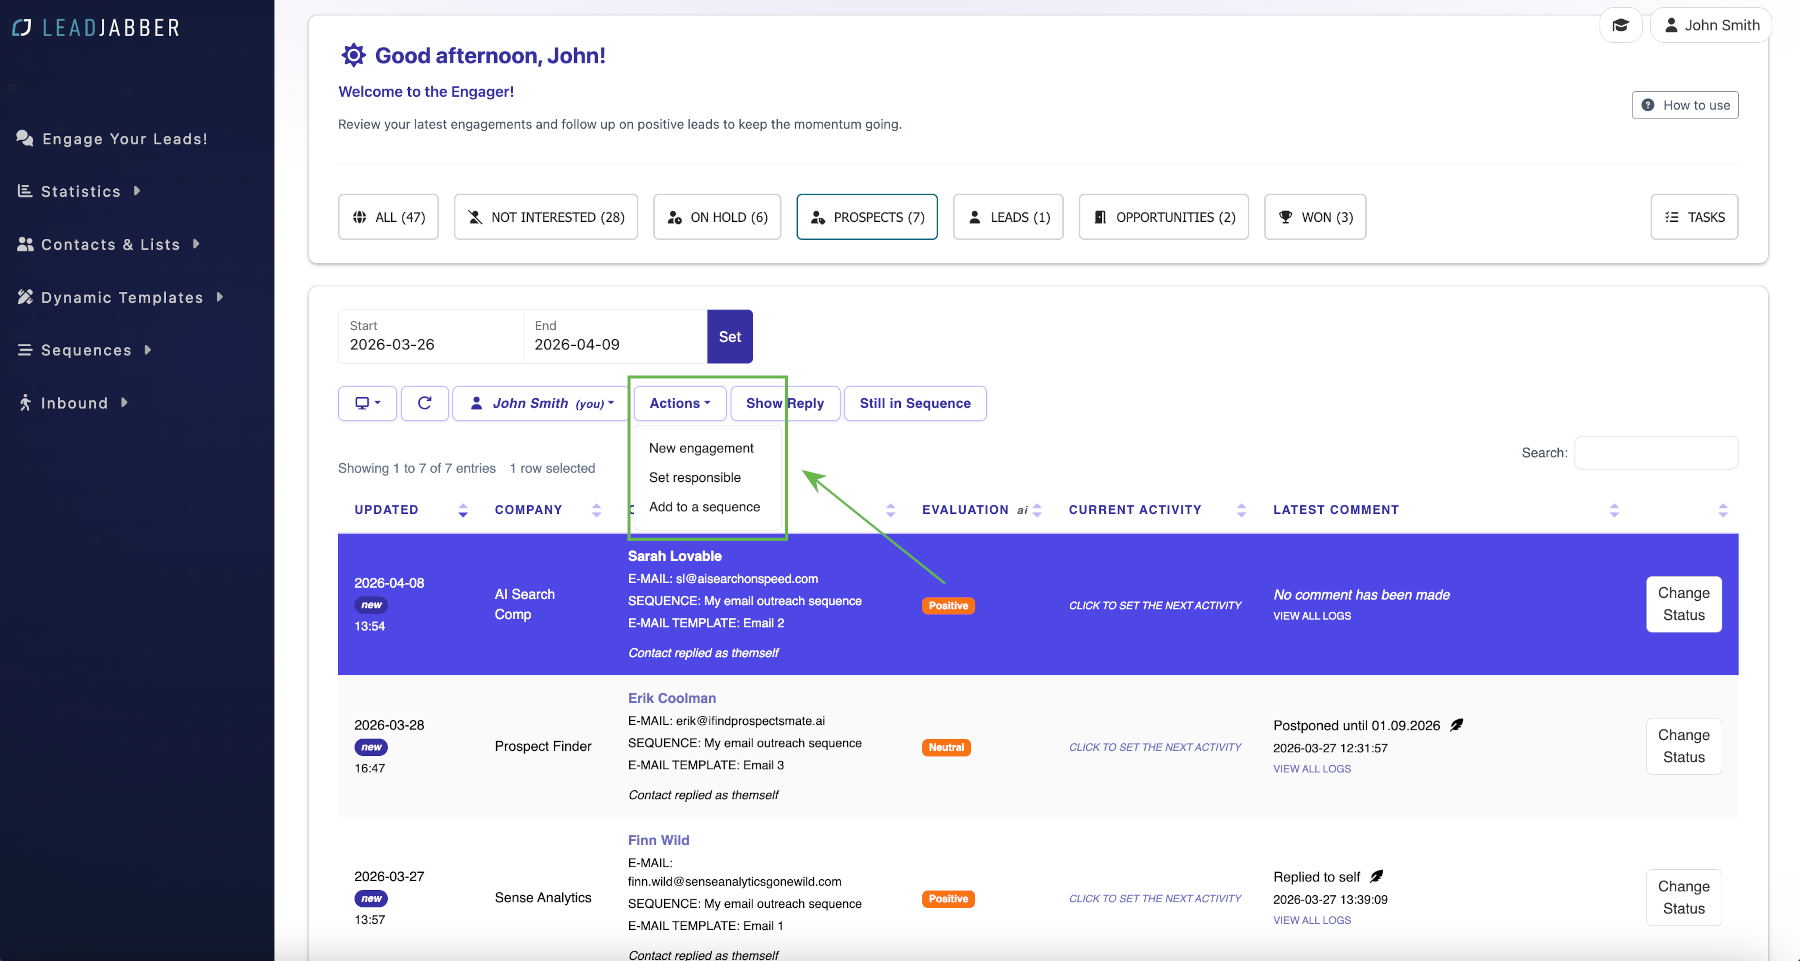Viewport: 1800px width, 961px height.
Task: Open the graduation cap tutorial icon
Action: pyautogui.click(x=1621, y=25)
